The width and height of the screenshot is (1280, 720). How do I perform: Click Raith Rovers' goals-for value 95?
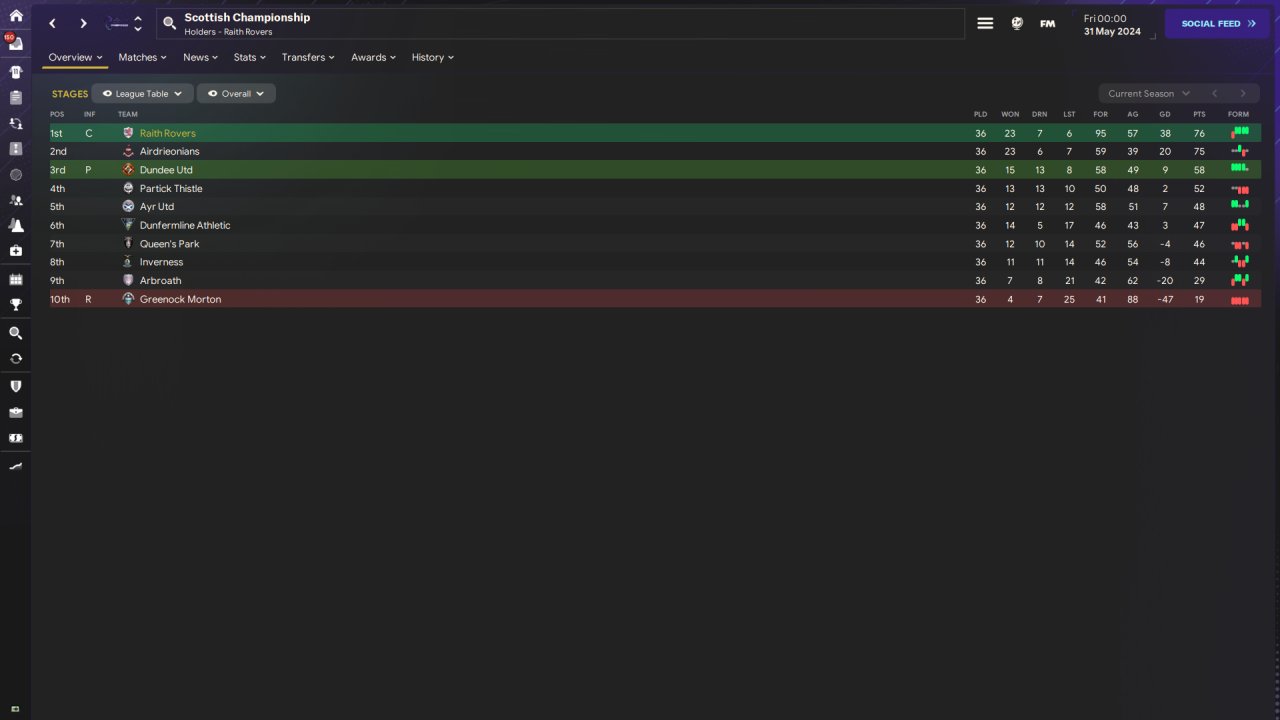(1100, 133)
